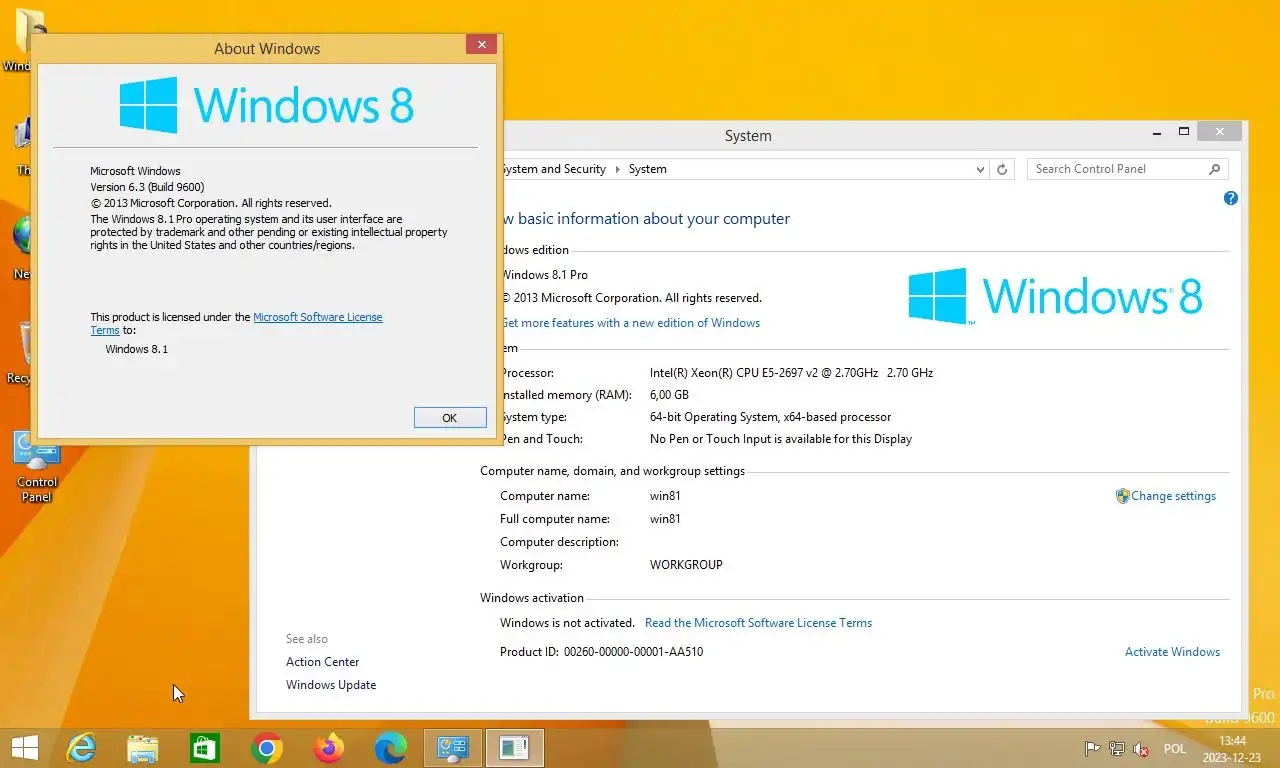The height and width of the screenshot is (768, 1280).
Task: Launch Firefox from the taskbar
Action: [x=329, y=748]
